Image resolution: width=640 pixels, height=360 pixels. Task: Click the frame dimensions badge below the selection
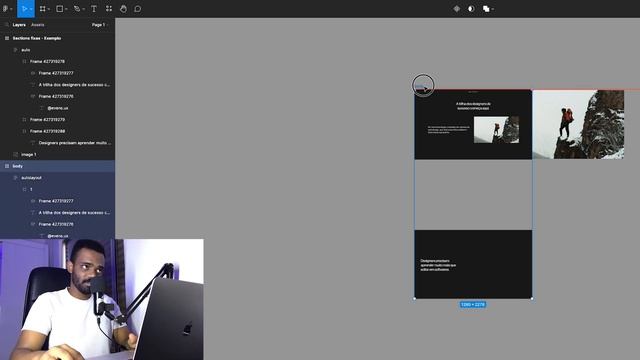tap(473, 304)
